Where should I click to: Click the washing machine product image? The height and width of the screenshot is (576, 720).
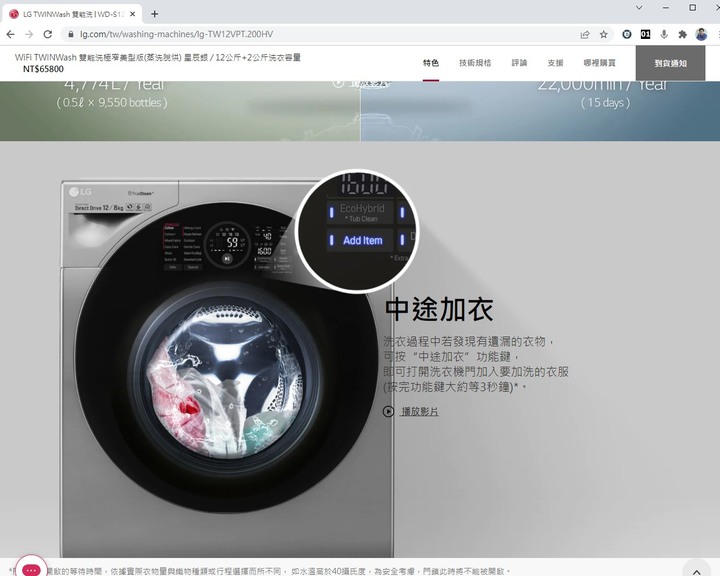(x=227, y=367)
